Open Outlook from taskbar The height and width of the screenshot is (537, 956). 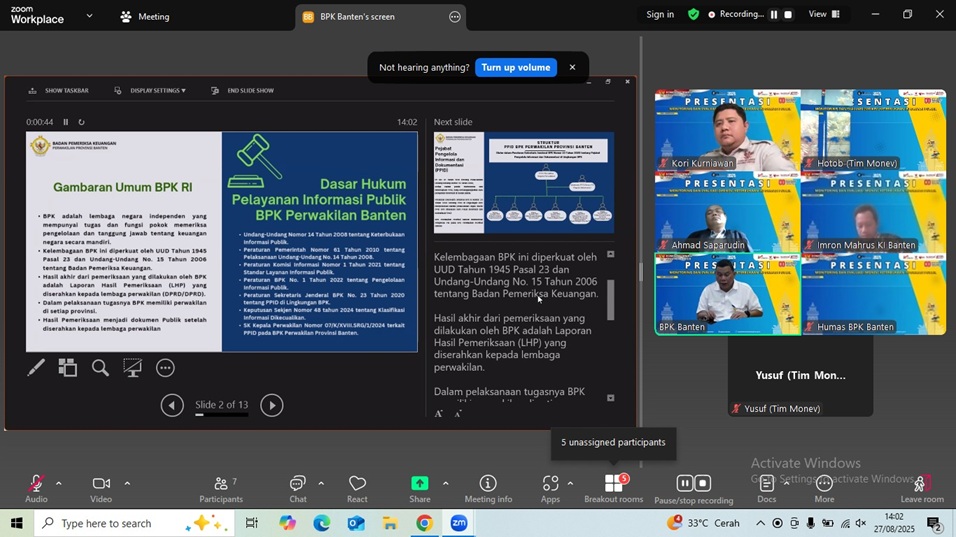356,523
